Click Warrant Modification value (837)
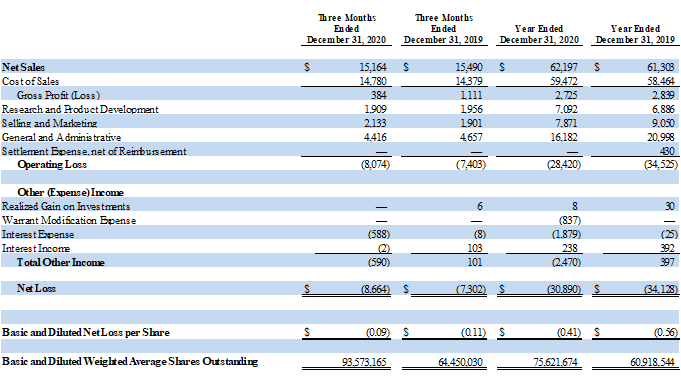 pos(569,221)
